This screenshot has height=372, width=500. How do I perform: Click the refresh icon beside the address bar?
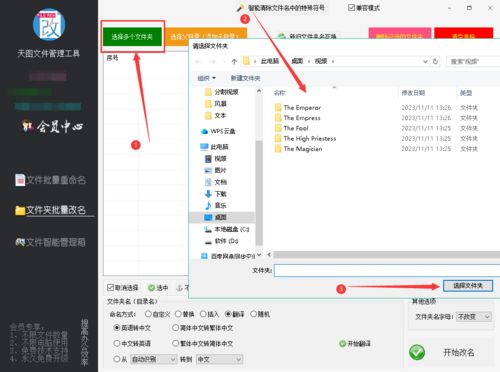tap(435, 61)
